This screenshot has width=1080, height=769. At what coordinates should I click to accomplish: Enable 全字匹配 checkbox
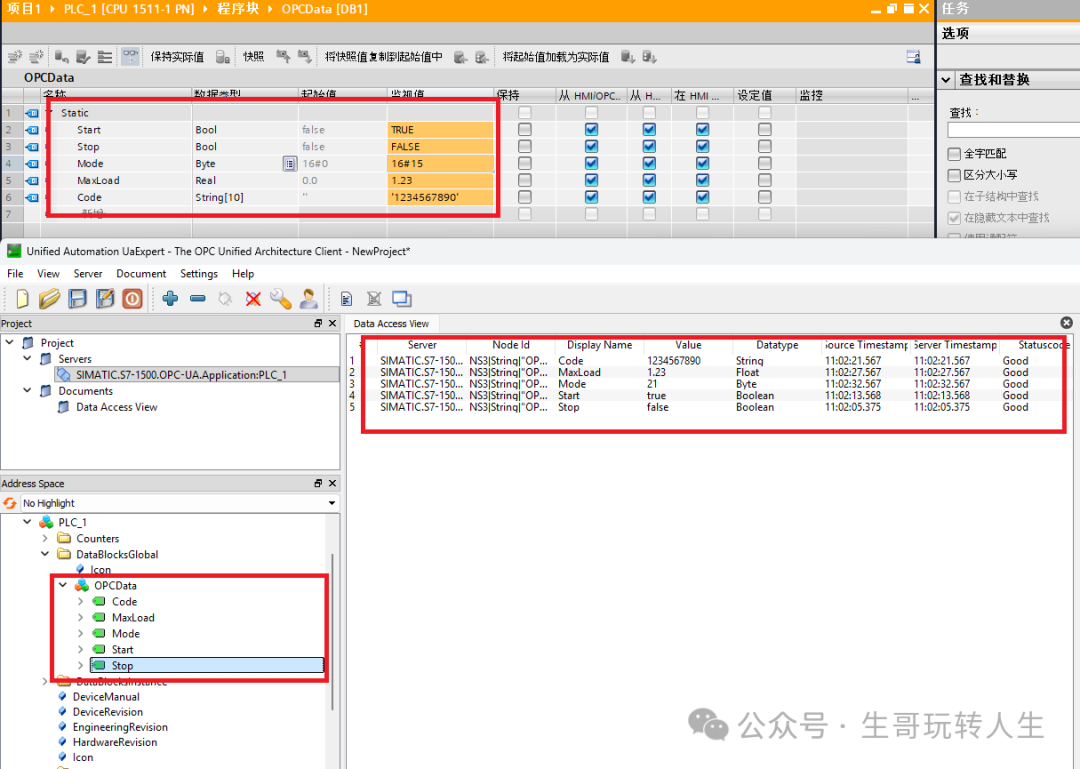point(954,153)
